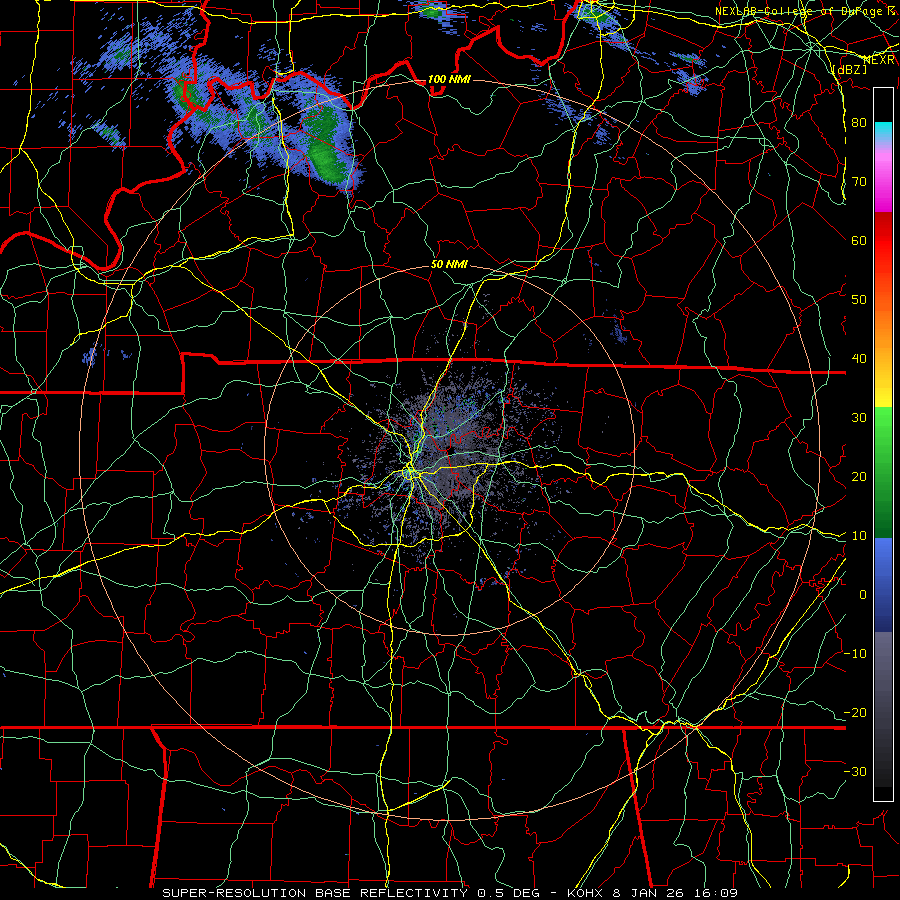This screenshot has height=900, width=900.
Task: Click the -10 value on the dBZ scale
Action: 855,654
